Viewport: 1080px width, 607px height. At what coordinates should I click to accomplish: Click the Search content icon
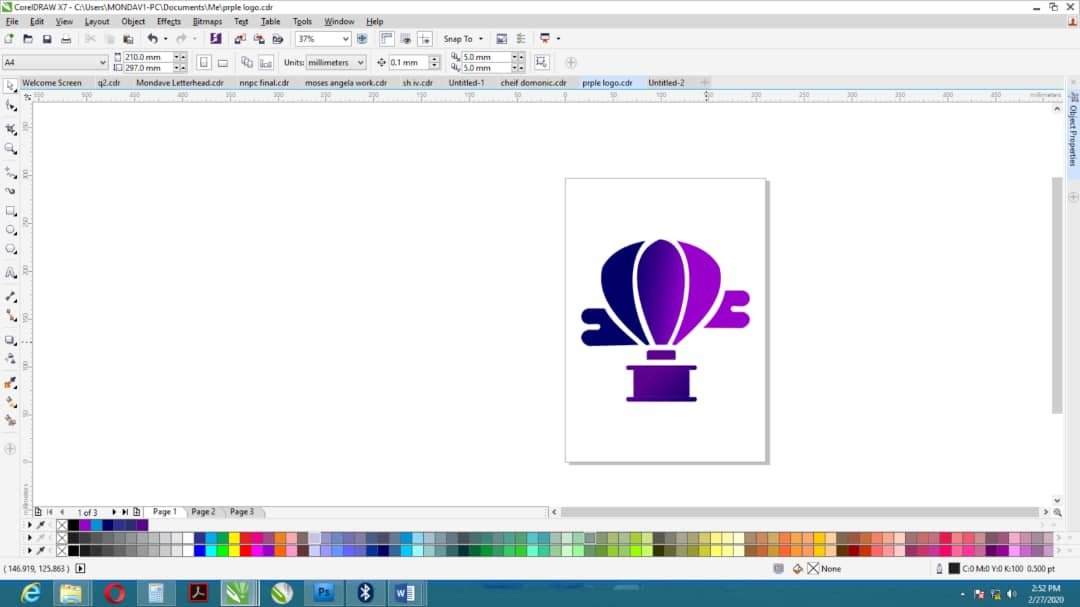pyautogui.click(x=216, y=39)
